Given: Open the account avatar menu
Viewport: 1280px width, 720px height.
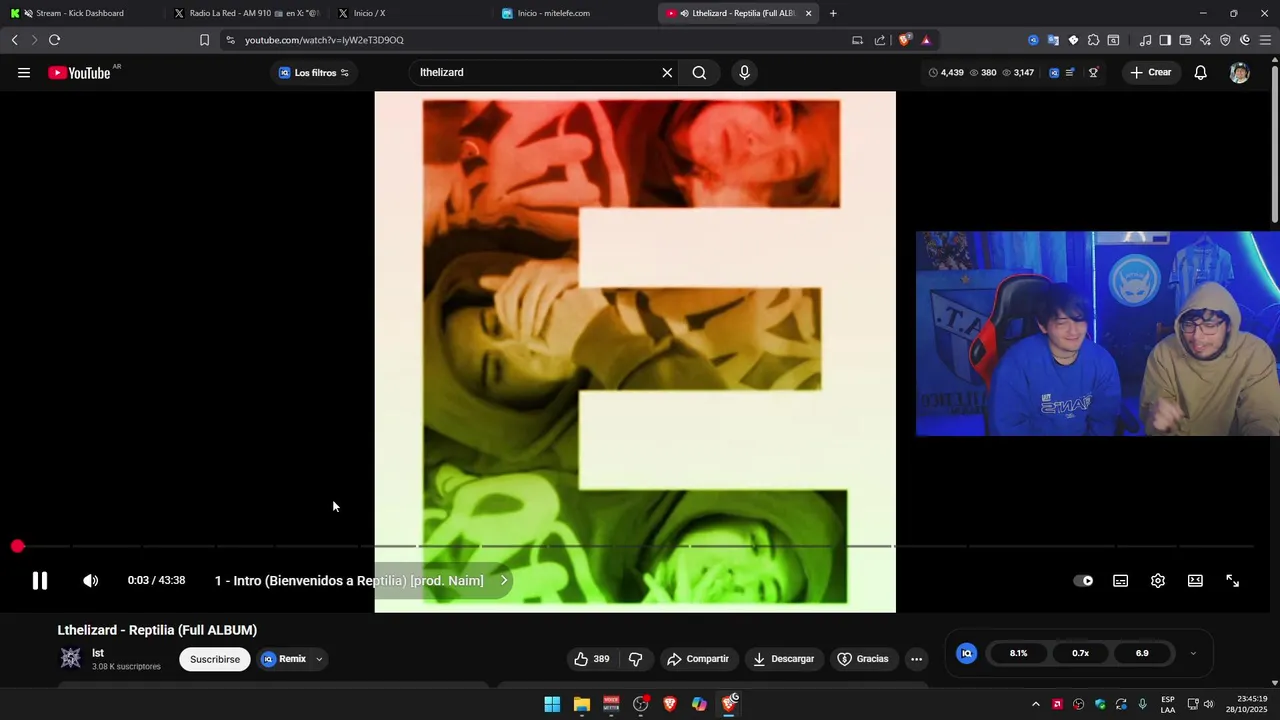Looking at the screenshot, I should point(1239,73).
